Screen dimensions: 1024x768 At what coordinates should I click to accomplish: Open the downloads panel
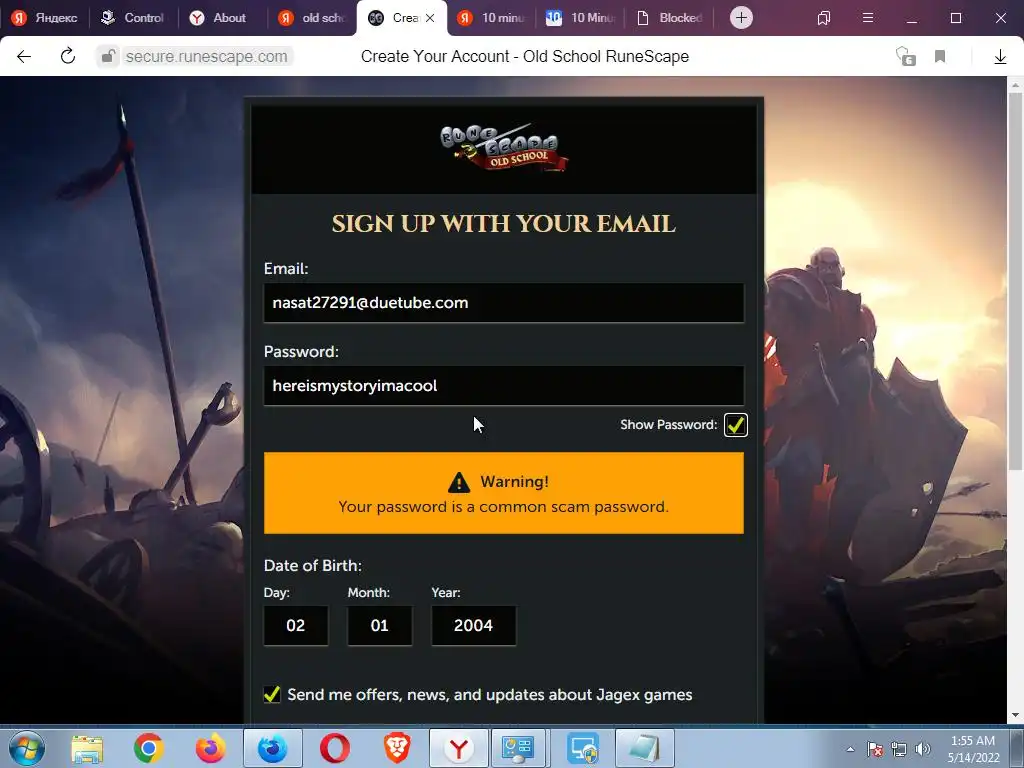point(1000,57)
